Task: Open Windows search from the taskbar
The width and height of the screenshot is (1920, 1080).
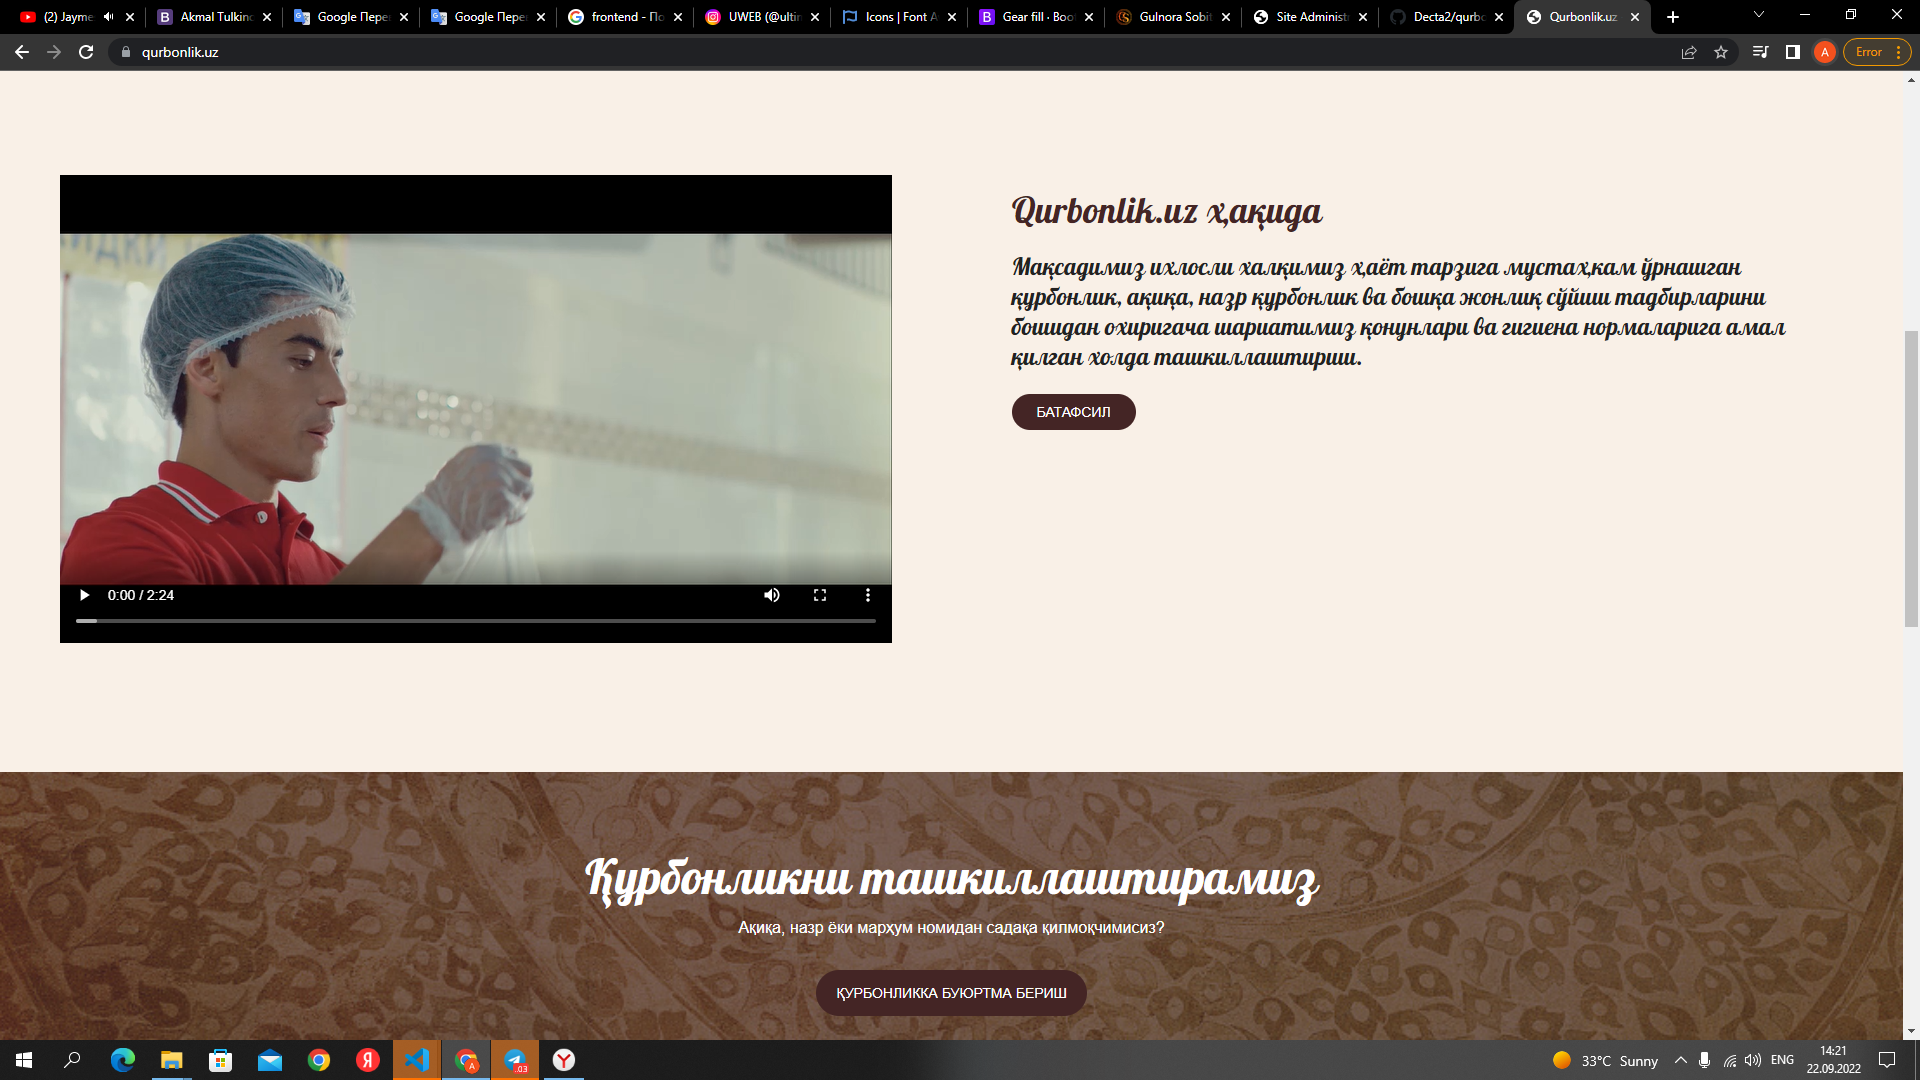Action: (72, 1060)
